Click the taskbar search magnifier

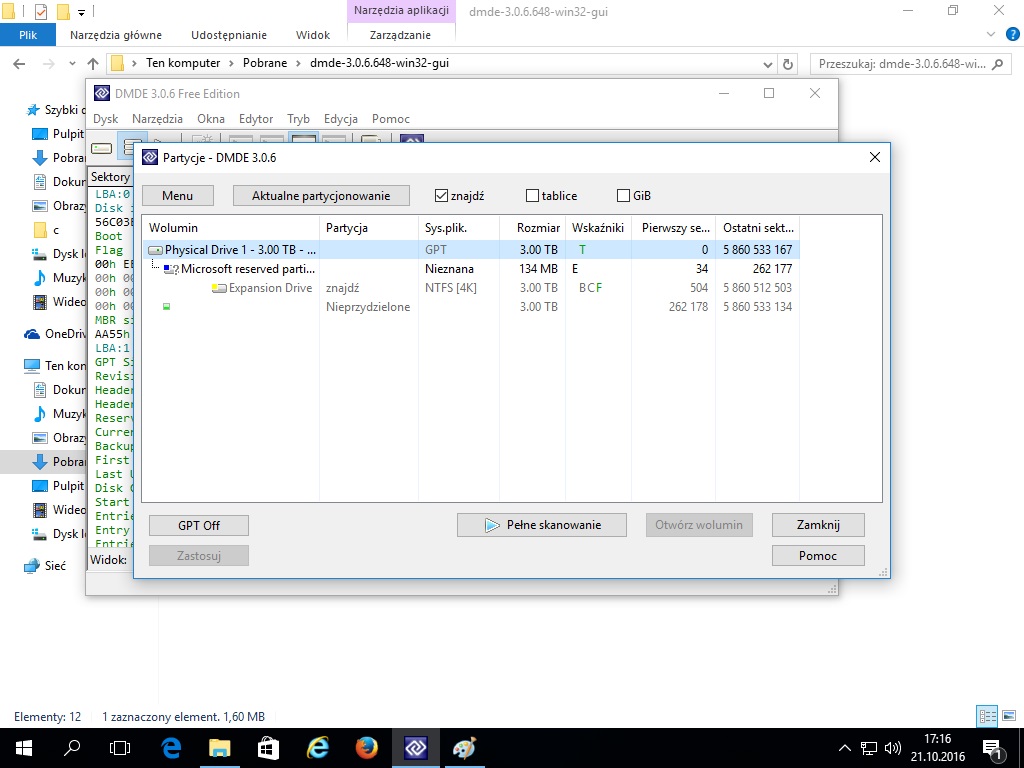(x=72, y=748)
